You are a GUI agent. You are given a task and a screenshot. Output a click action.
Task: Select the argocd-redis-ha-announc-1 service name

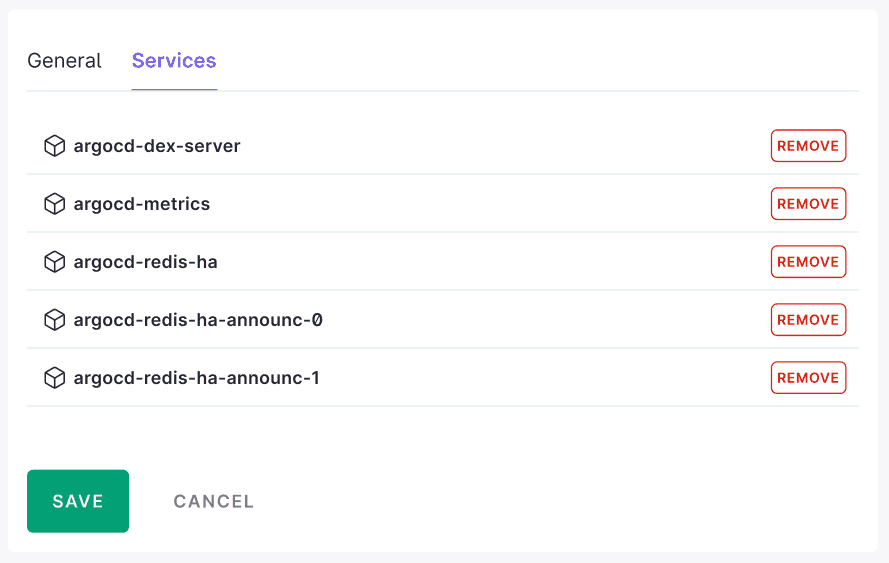[x=197, y=378]
